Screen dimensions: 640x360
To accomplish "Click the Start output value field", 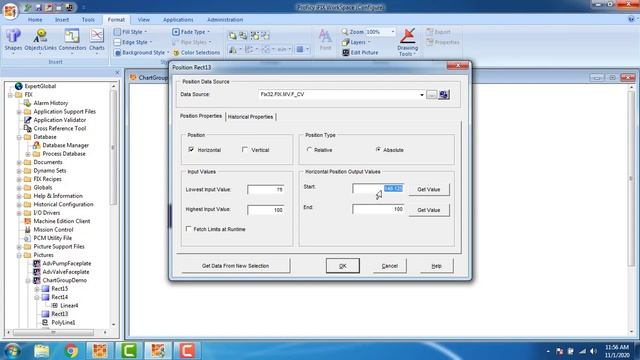I will [378, 188].
